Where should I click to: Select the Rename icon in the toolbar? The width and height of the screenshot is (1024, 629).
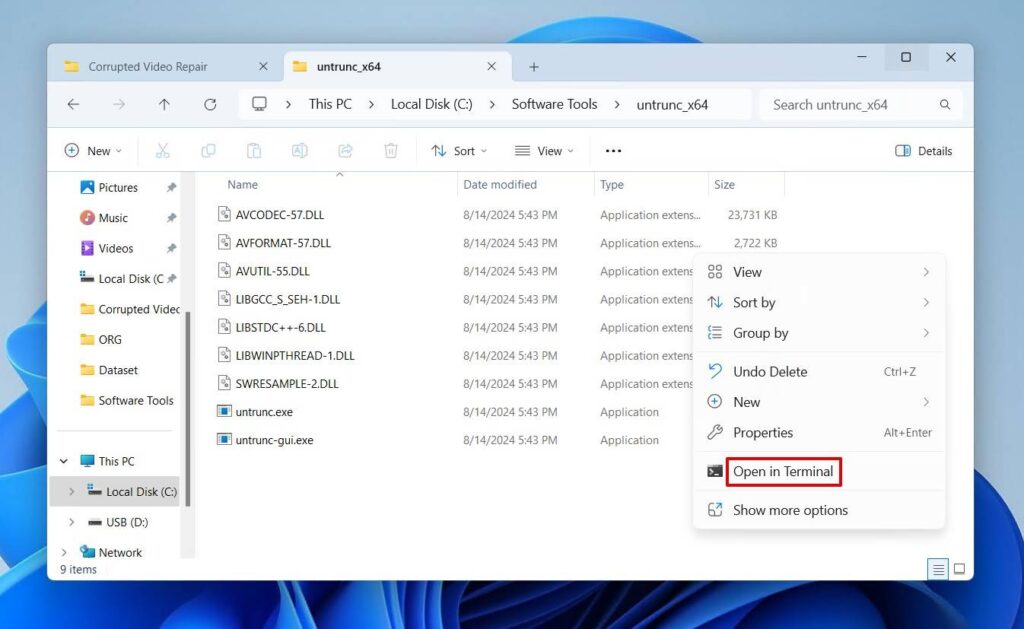(x=299, y=150)
